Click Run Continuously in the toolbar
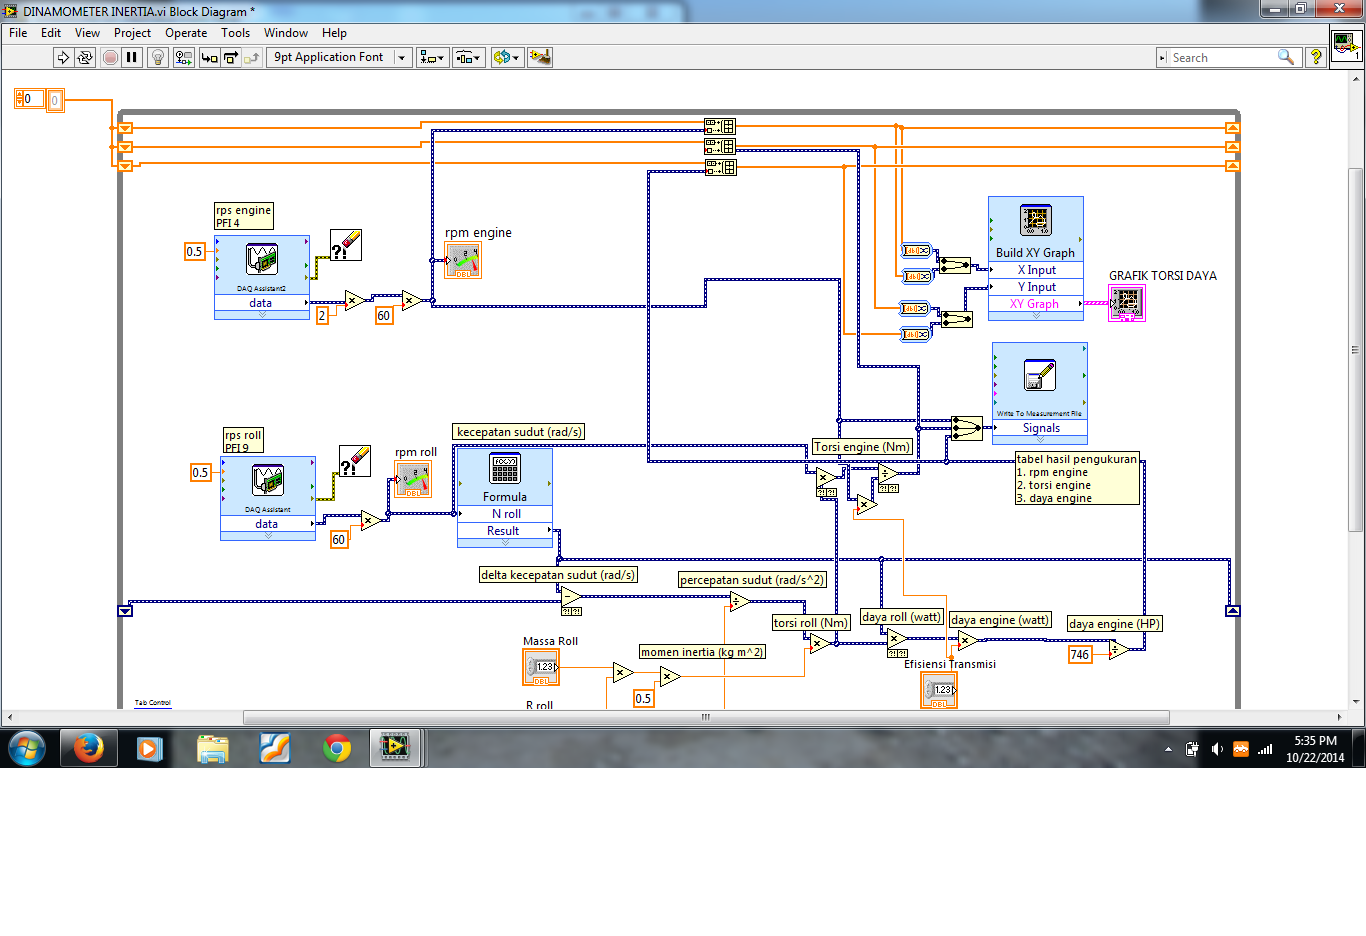Screen dimensions: 1366x936 point(85,58)
